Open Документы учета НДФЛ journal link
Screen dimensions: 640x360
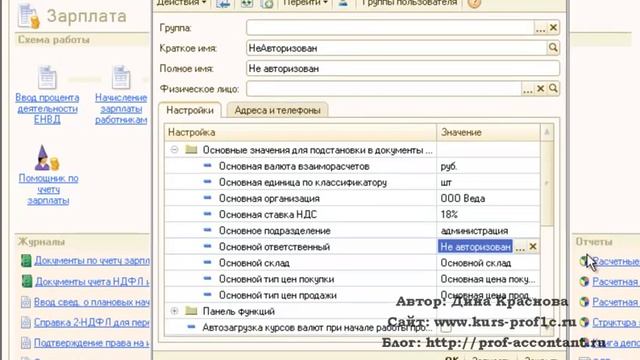pyautogui.click(x=93, y=281)
